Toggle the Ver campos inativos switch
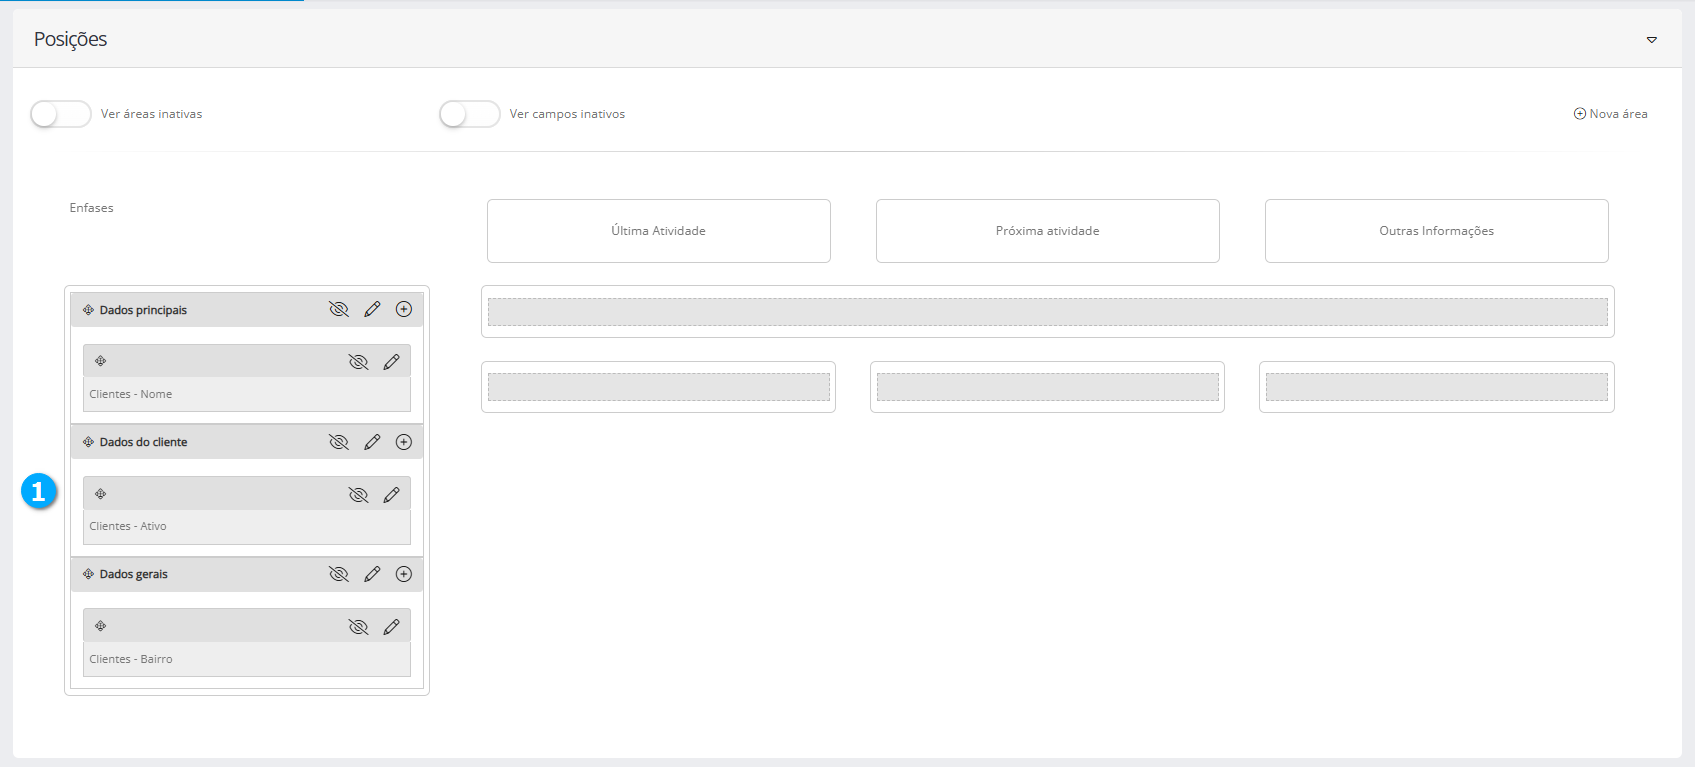The height and width of the screenshot is (767, 1695). (469, 114)
